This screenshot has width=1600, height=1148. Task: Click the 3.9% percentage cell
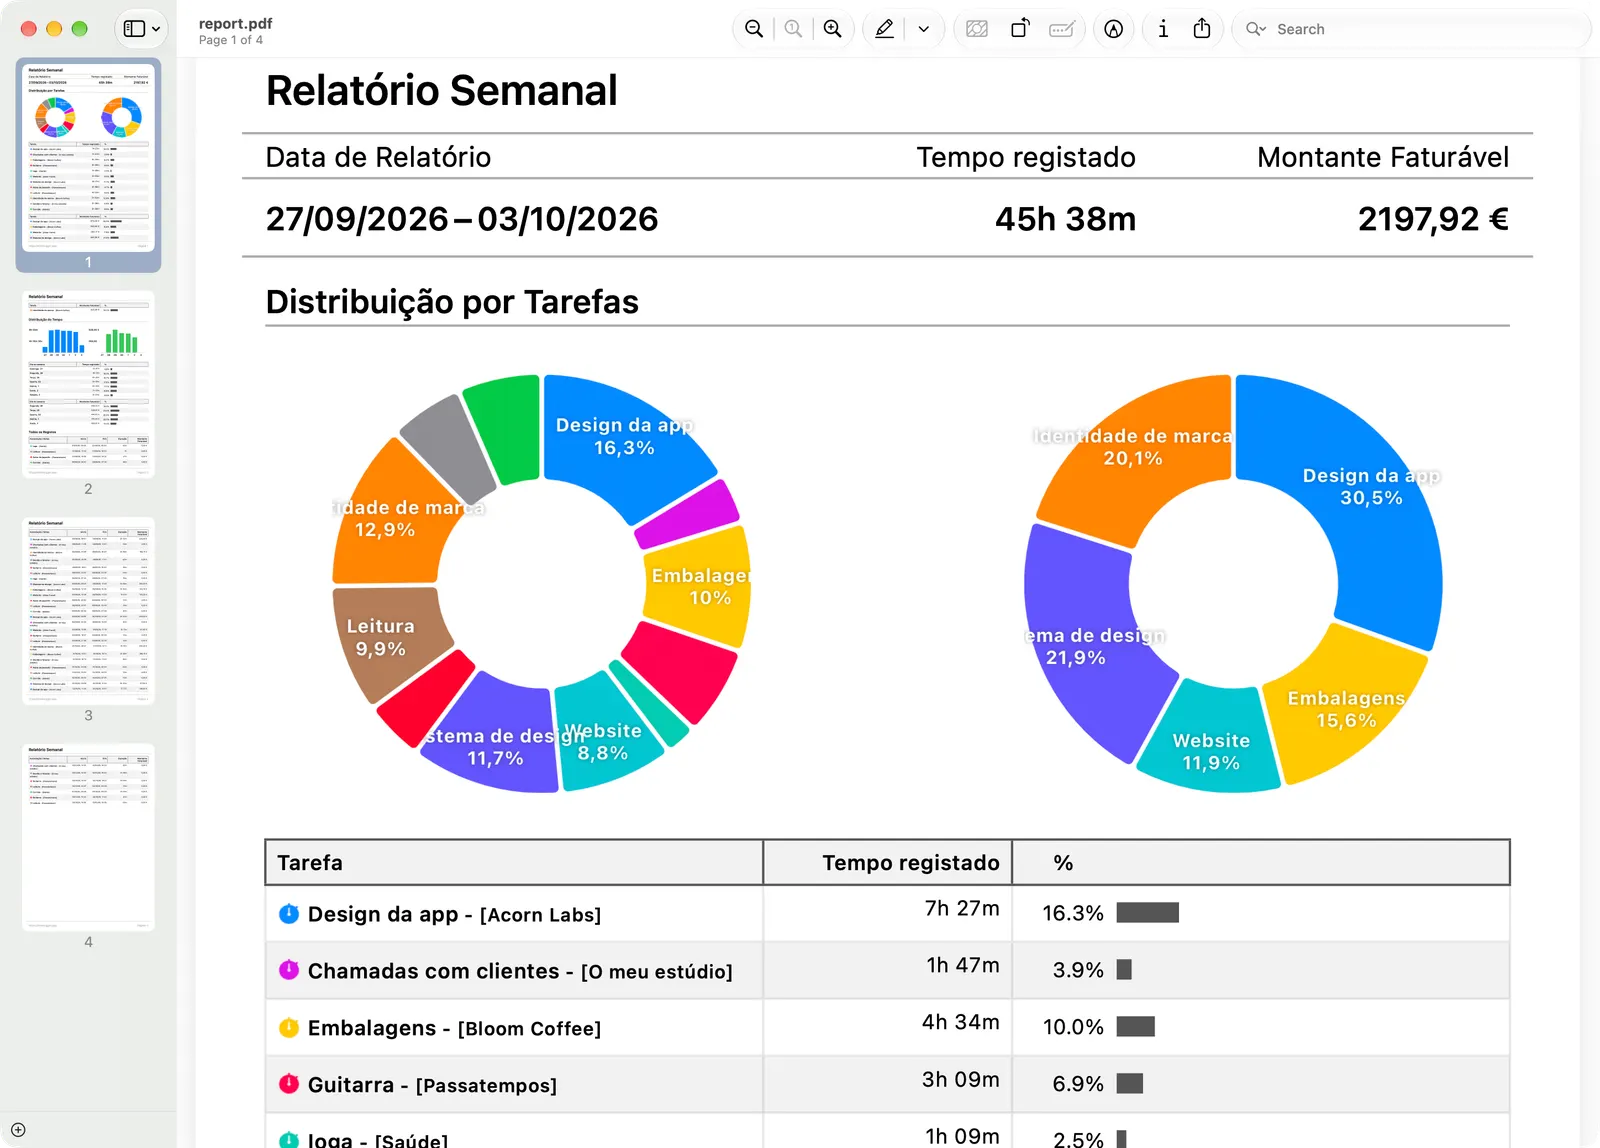pyautogui.click(x=1078, y=970)
